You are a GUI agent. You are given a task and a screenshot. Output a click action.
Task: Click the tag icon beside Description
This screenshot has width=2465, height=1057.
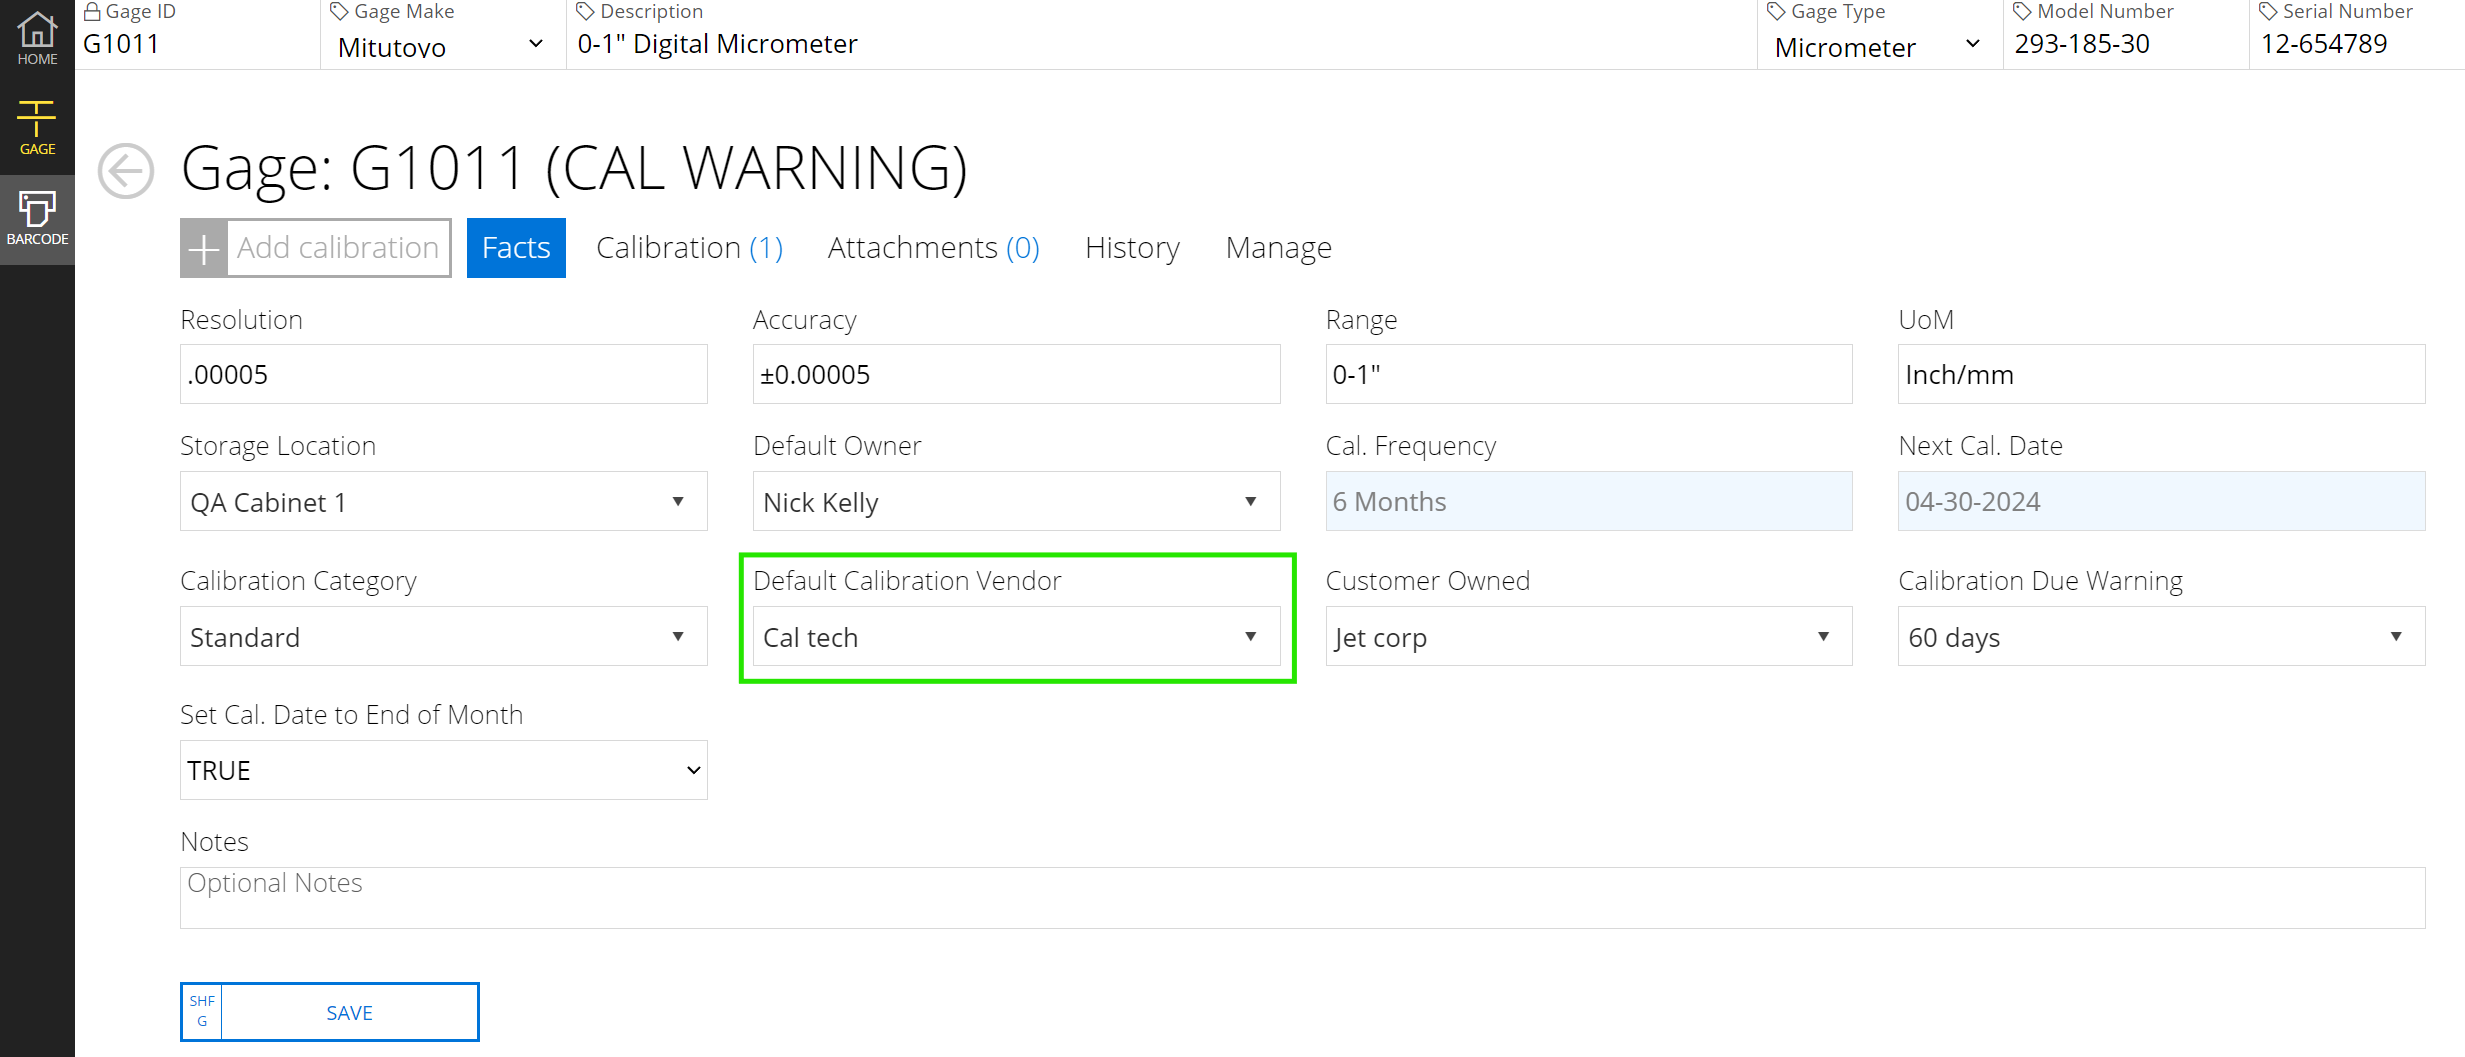(585, 12)
